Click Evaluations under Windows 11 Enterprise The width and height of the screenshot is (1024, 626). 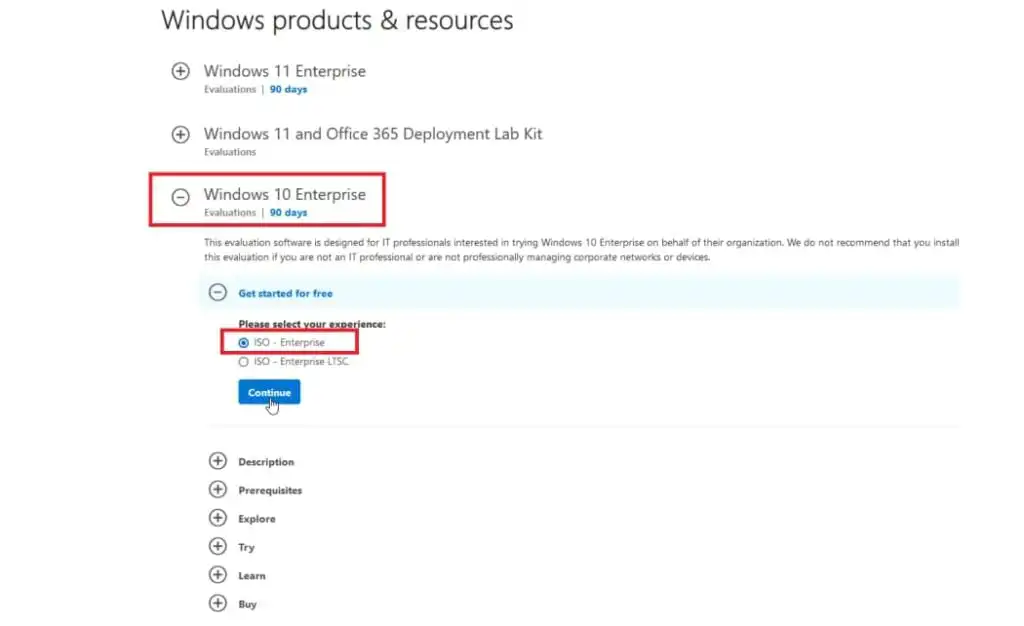click(x=230, y=89)
